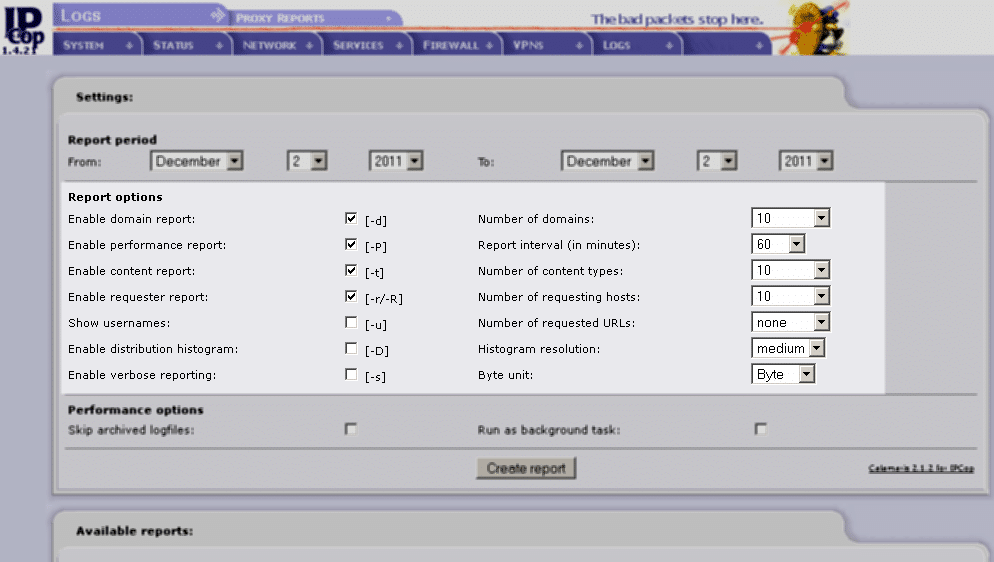Expand the From month dropdown

click(197, 161)
